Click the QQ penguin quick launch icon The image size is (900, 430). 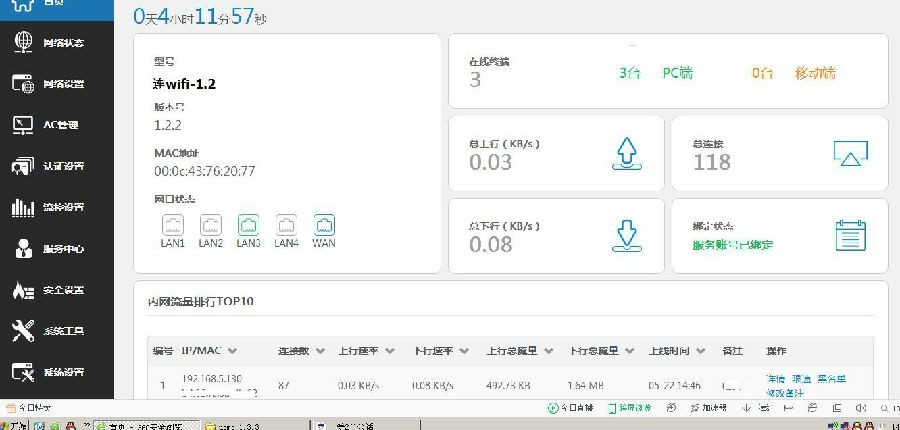click(x=71, y=427)
